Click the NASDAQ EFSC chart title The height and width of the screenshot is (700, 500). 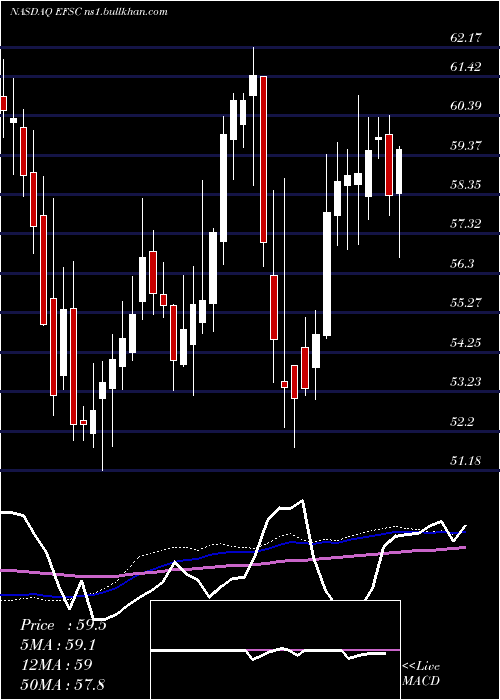[x=88, y=12]
